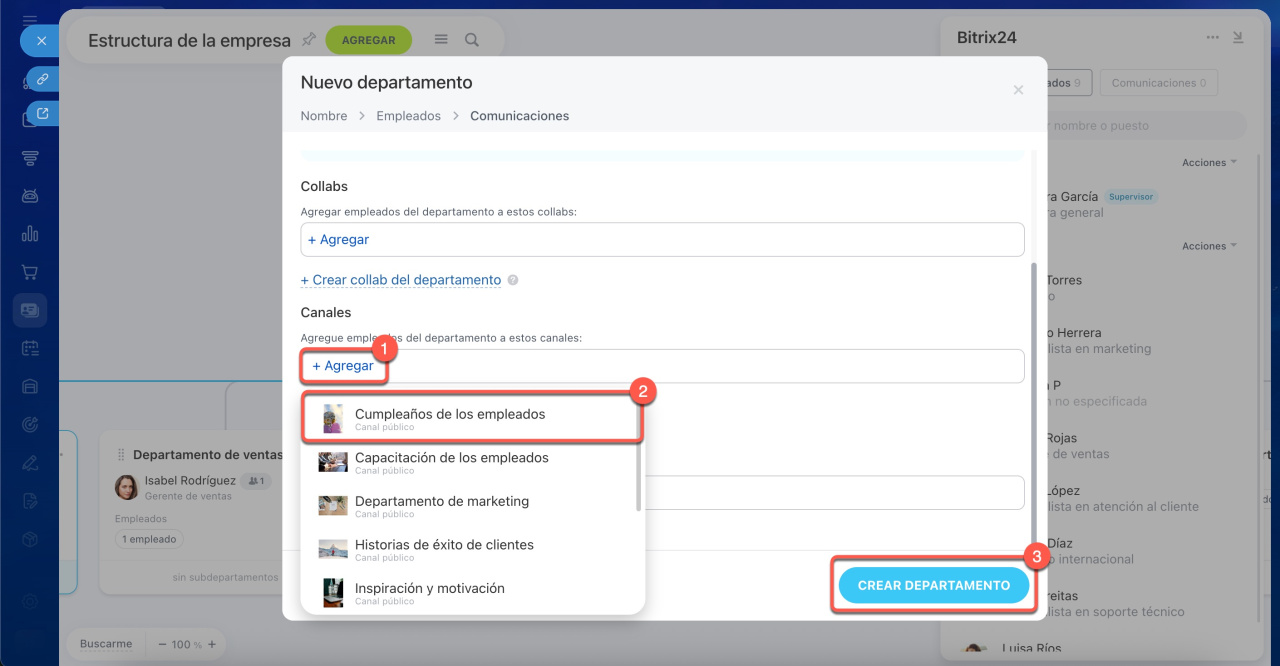Screen dimensions: 1280x666
Task: Open the search magnifier in the header
Action: coord(472,40)
